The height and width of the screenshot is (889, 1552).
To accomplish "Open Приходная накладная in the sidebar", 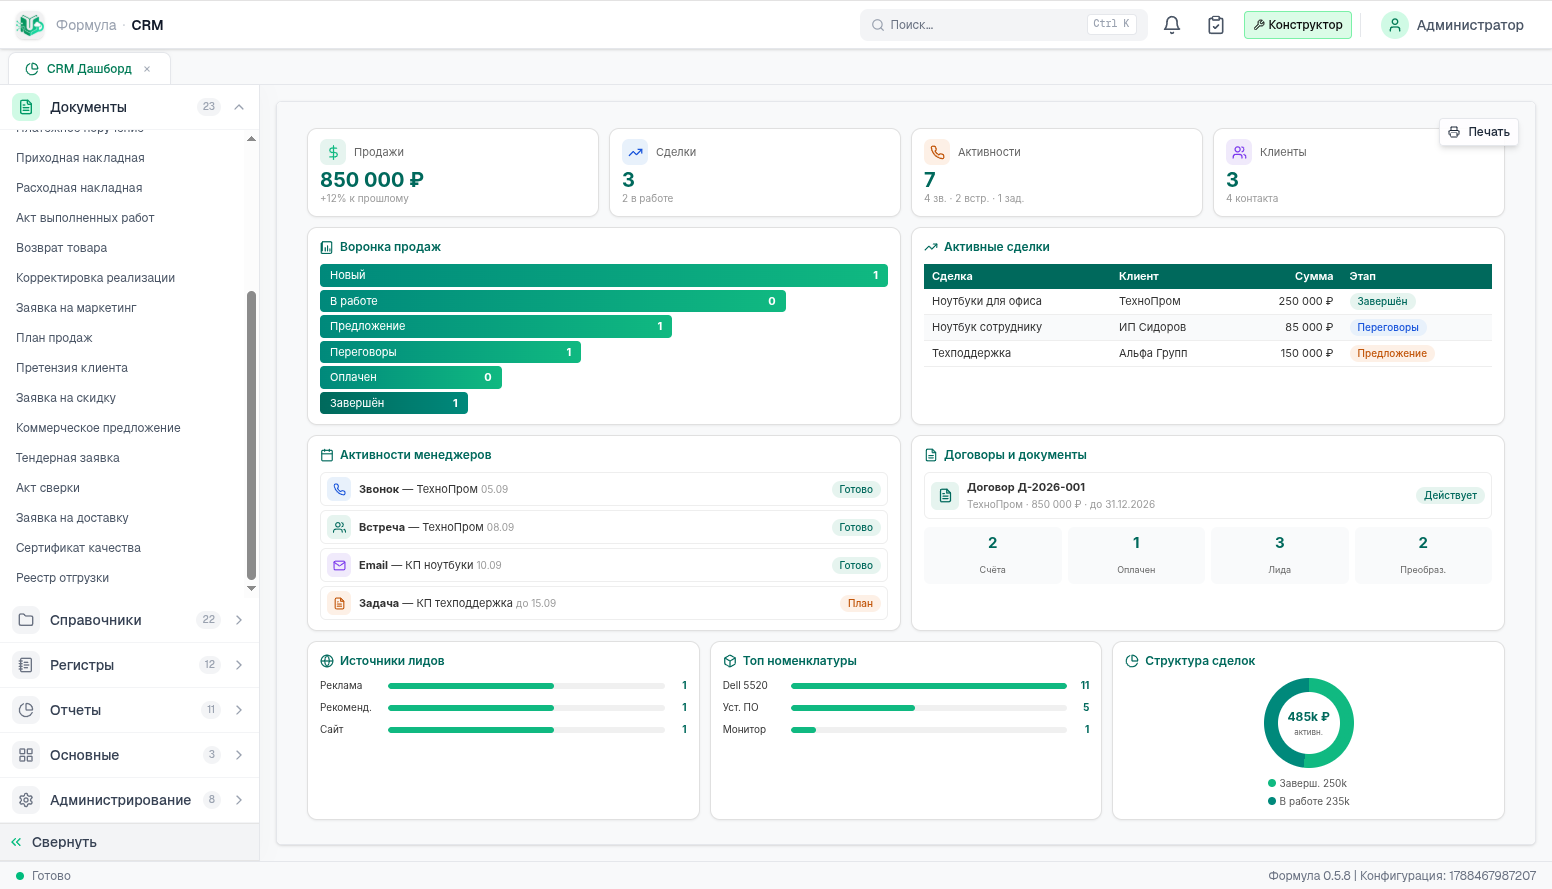I will point(80,158).
